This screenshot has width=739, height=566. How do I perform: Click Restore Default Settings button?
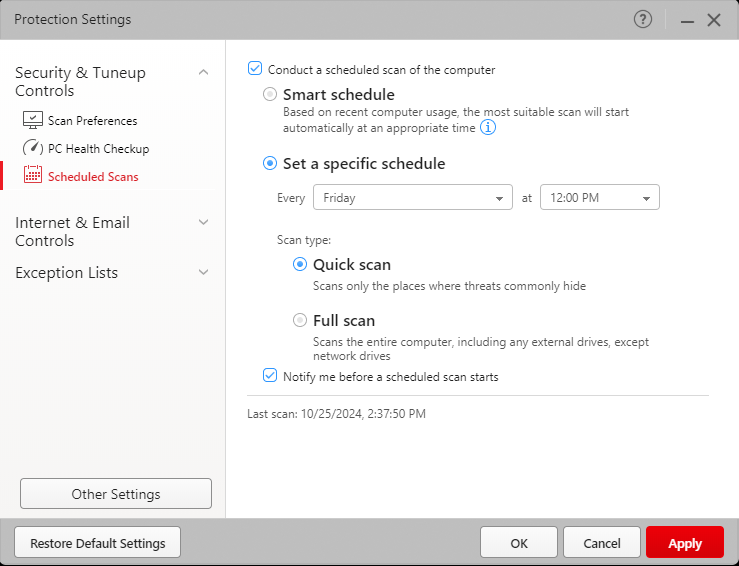97,543
